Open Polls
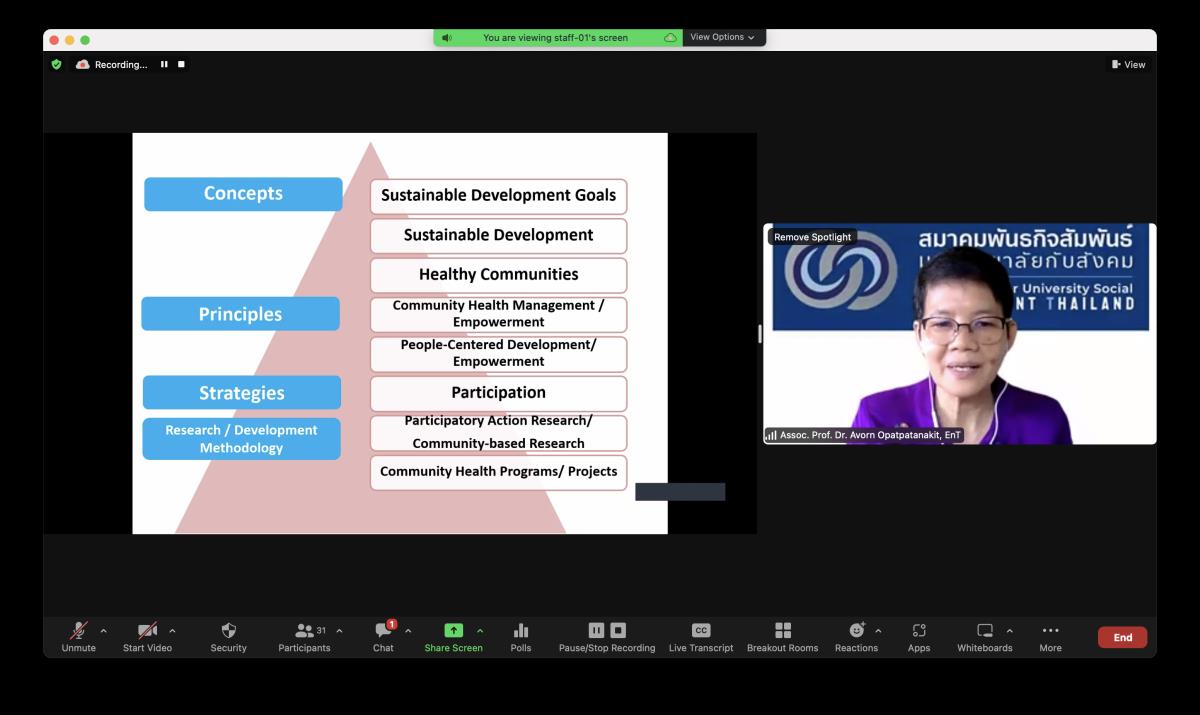The image size is (1200, 715). tap(521, 636)
